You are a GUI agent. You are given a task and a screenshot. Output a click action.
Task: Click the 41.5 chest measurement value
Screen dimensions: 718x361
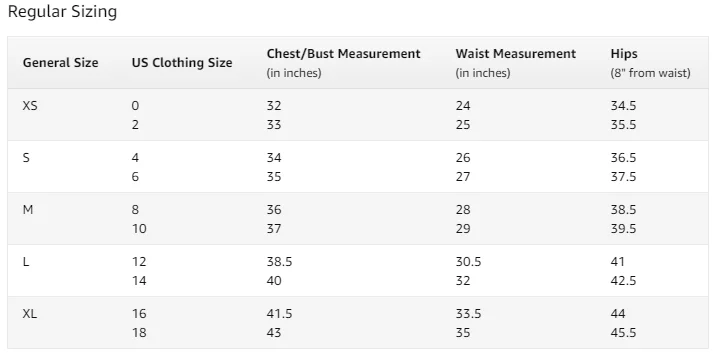pos(279,314)
